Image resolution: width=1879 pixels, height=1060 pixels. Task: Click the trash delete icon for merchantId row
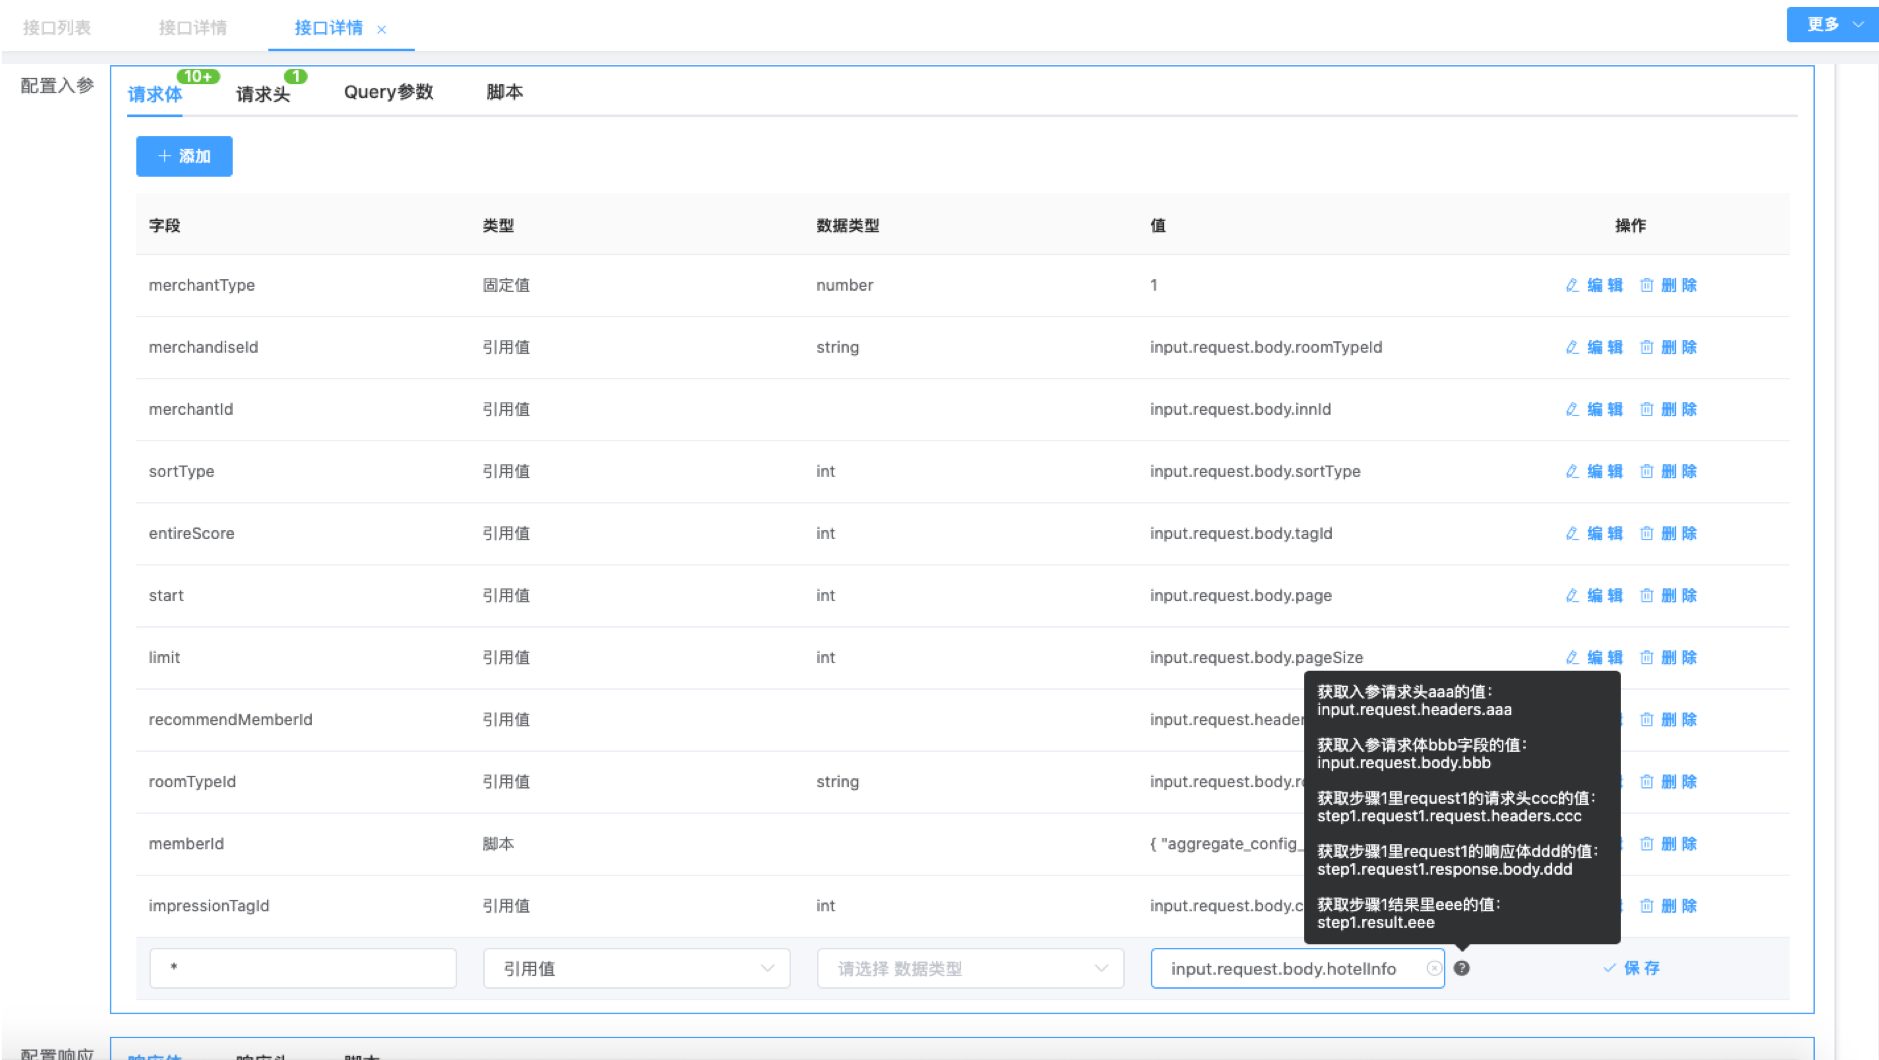1646,409
